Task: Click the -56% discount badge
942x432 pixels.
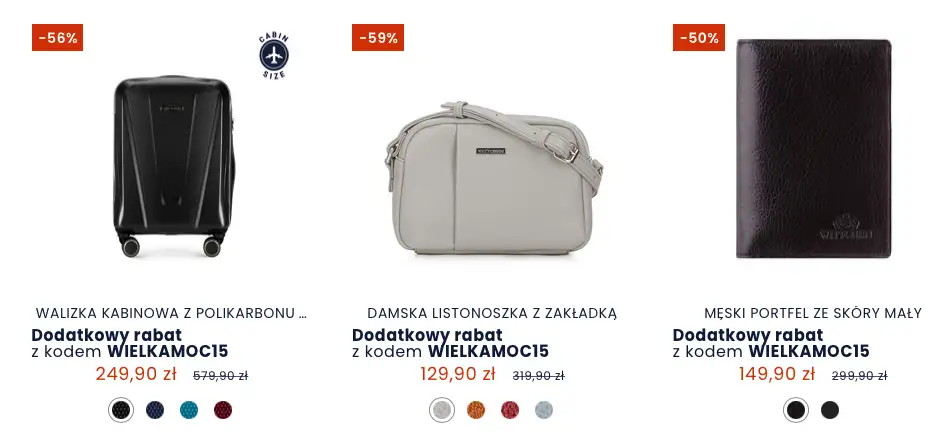Action: 58,38
